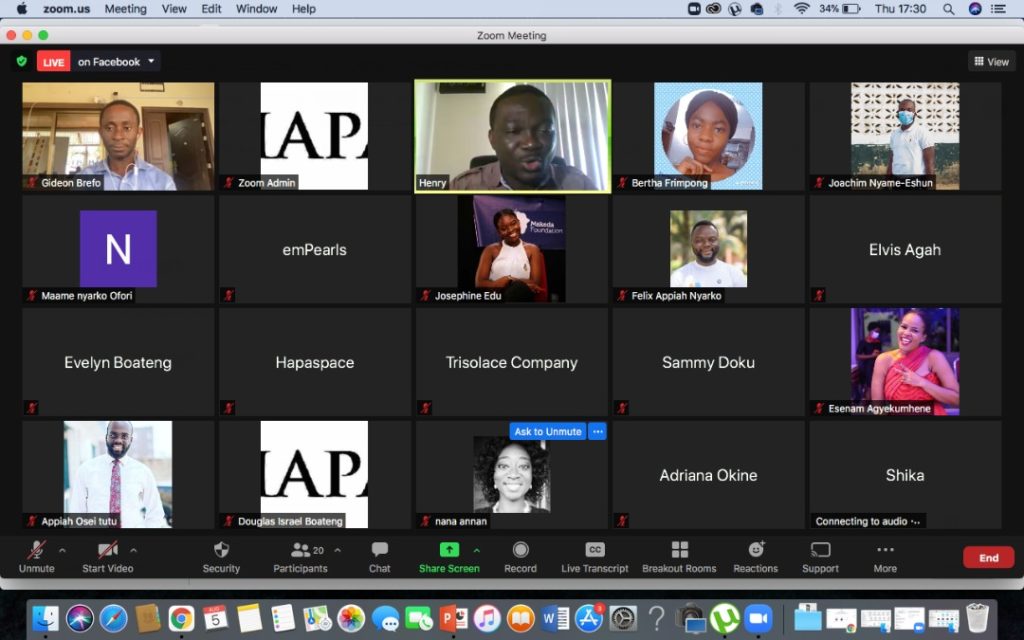Open System Preferences in the Dock

[623, 618]
